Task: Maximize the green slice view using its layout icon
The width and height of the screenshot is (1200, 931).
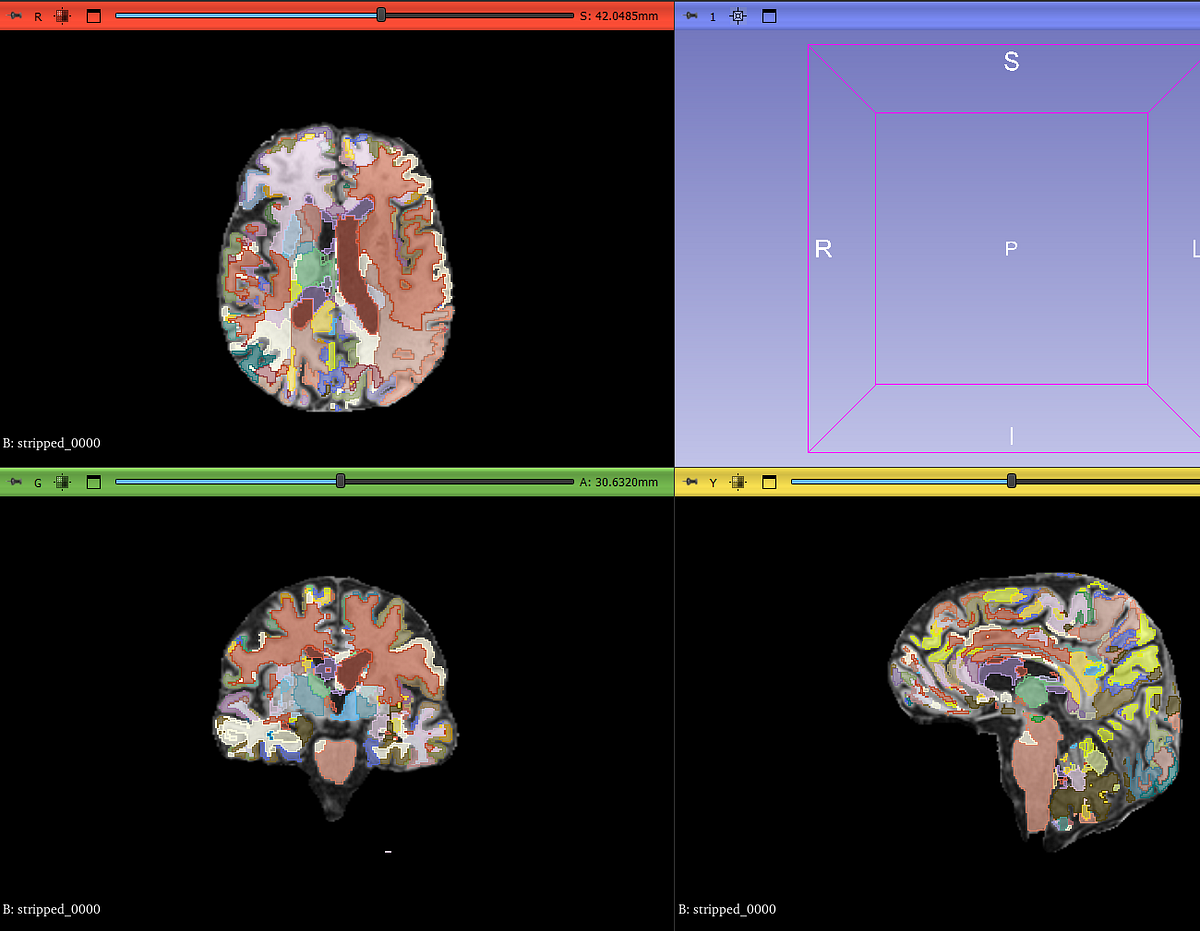Action: coord(93,481)
